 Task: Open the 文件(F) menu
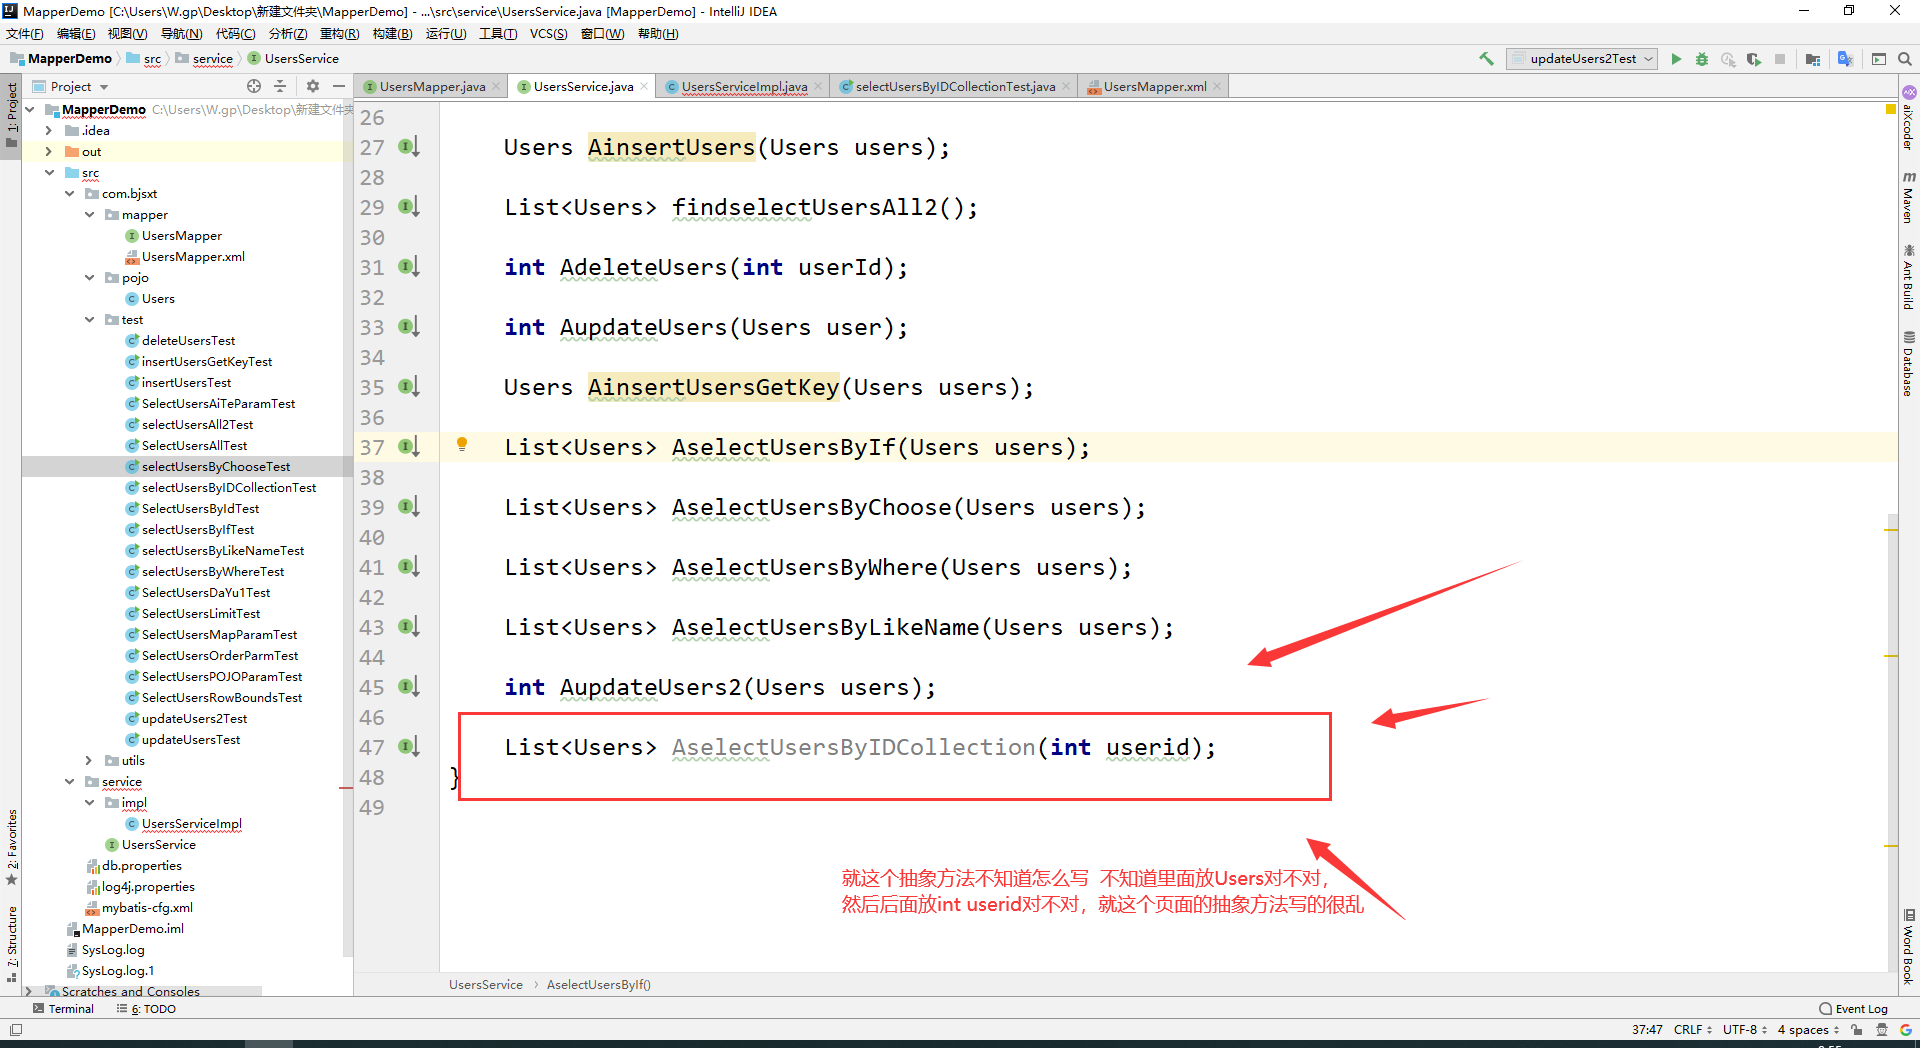(x=25, y=34)
